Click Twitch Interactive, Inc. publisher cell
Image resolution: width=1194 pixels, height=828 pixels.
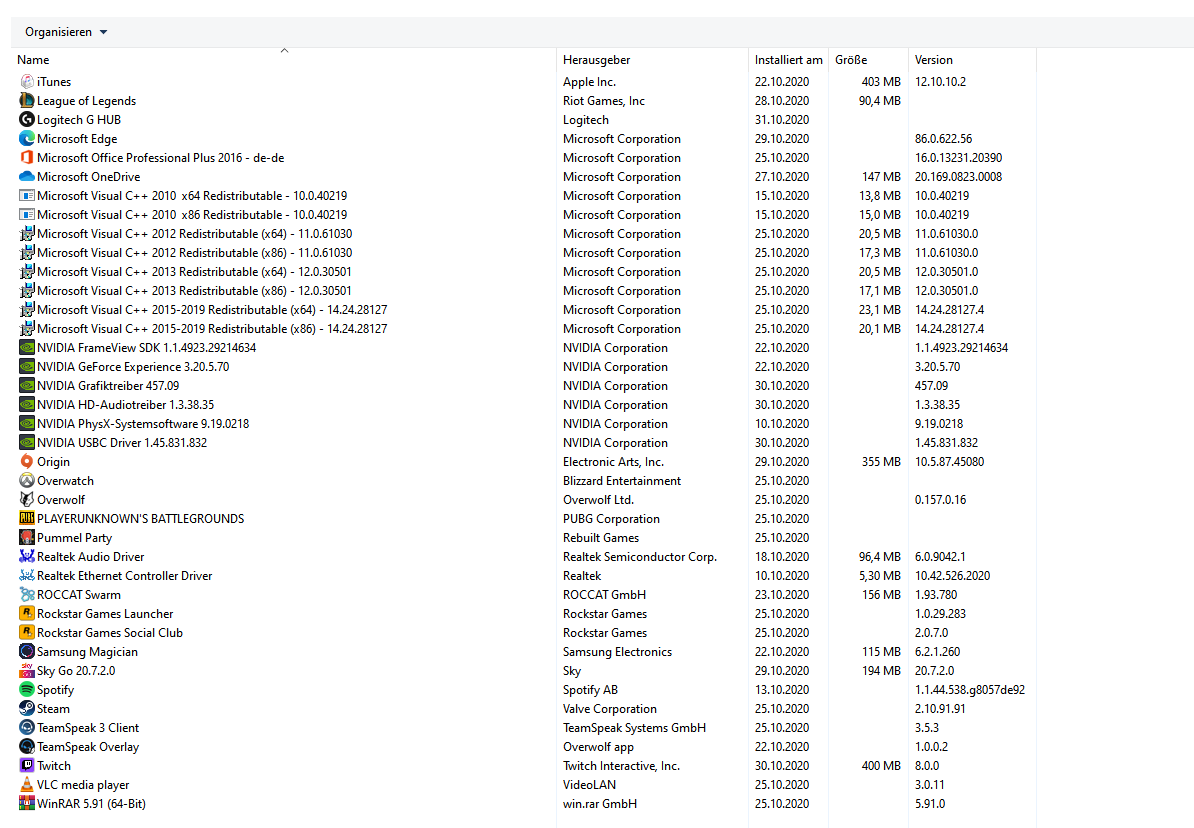621,766
